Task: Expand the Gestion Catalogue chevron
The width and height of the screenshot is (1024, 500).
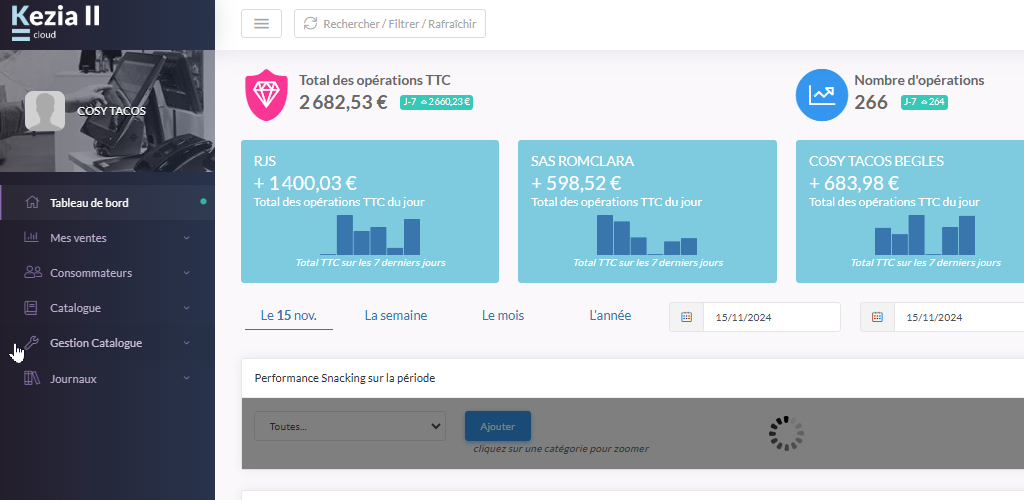Action: tap(187, 343)
